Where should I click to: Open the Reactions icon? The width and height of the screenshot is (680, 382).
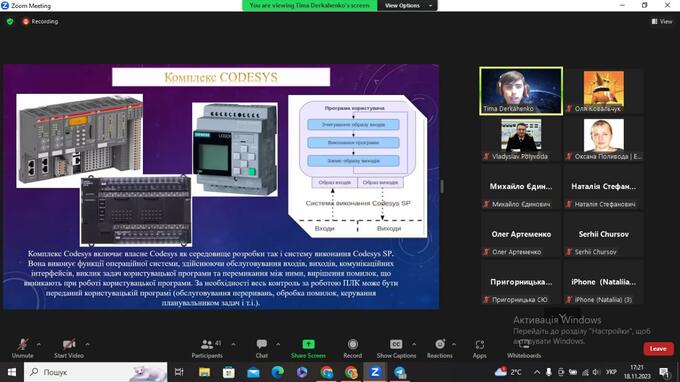pos(440,344)
